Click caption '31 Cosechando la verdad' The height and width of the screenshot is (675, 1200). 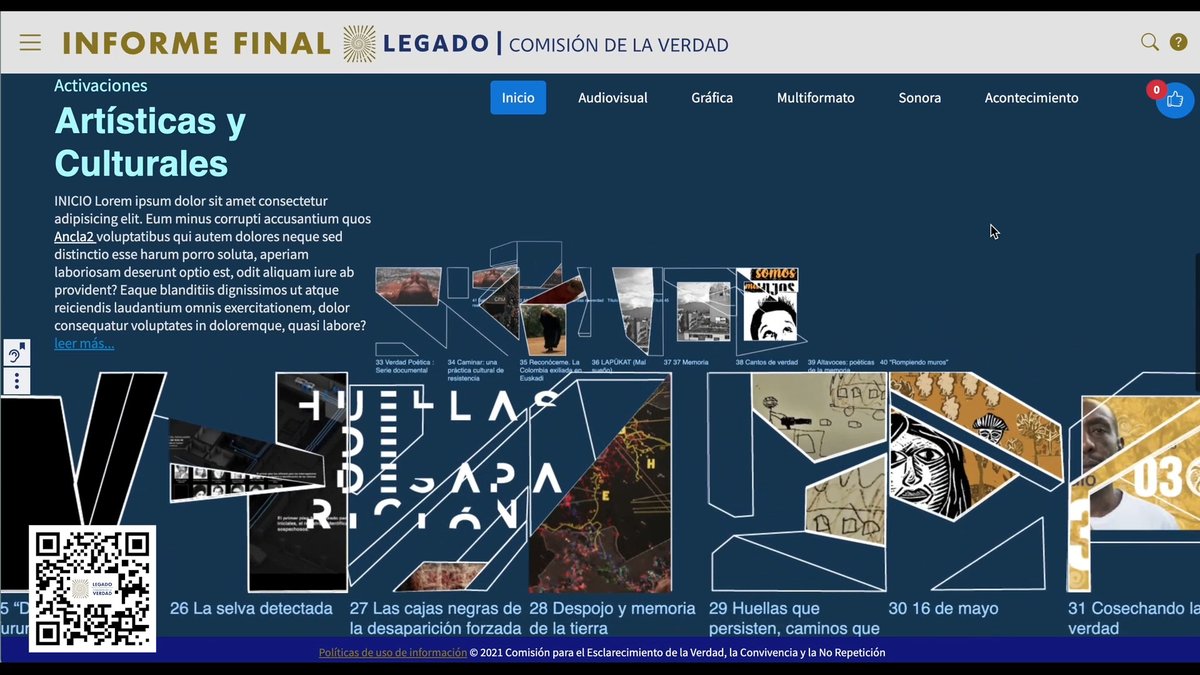point(1133,618)
